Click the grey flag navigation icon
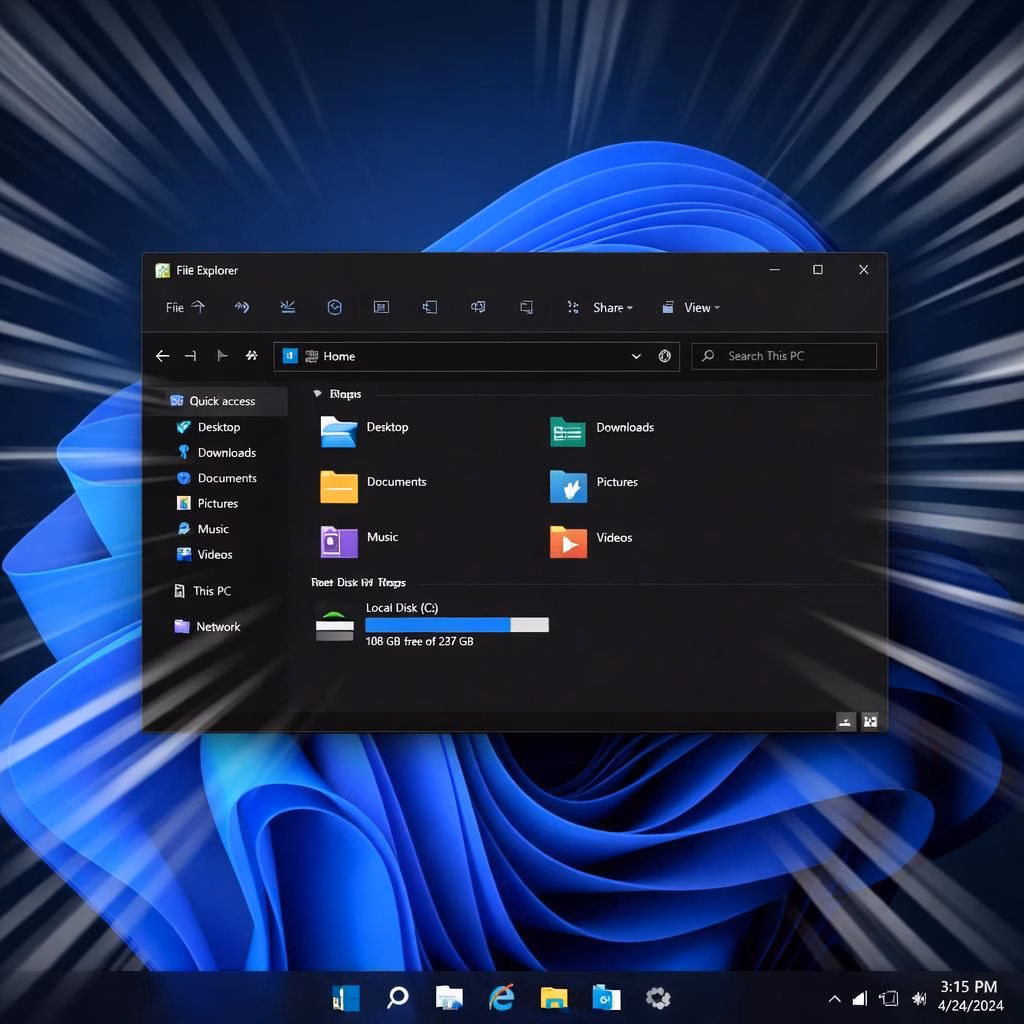The height and width of the screenshot is (1024, 1024). coord(222,355)
